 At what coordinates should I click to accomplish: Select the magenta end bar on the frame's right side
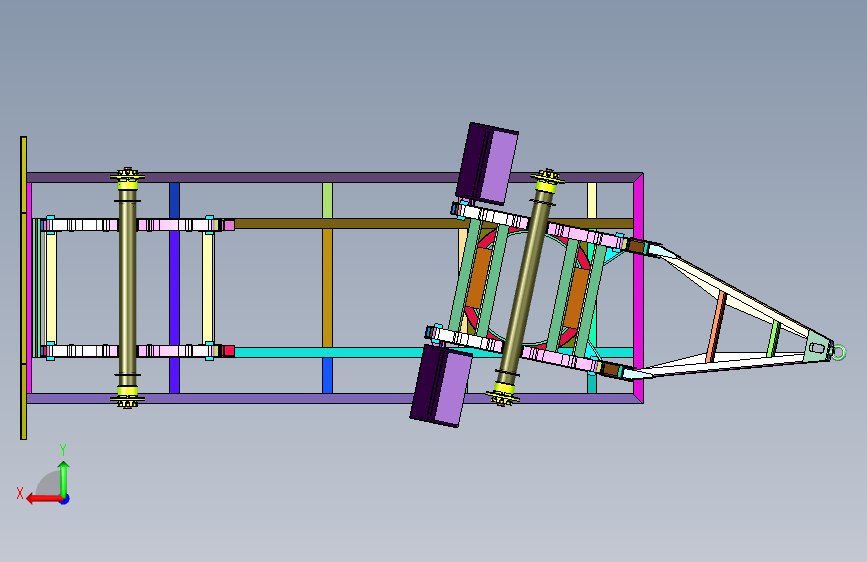tap(638, 288)
